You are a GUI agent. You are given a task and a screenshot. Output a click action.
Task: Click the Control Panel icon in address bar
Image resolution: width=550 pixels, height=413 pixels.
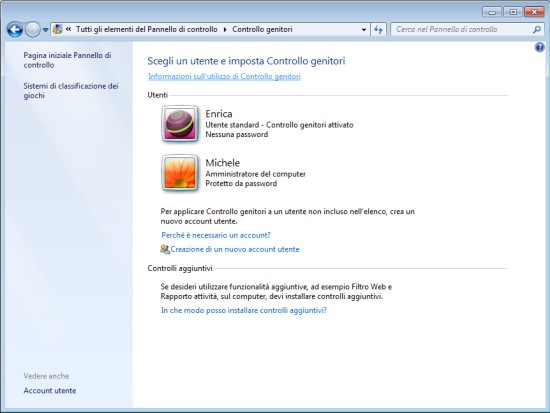pos(58,29)
